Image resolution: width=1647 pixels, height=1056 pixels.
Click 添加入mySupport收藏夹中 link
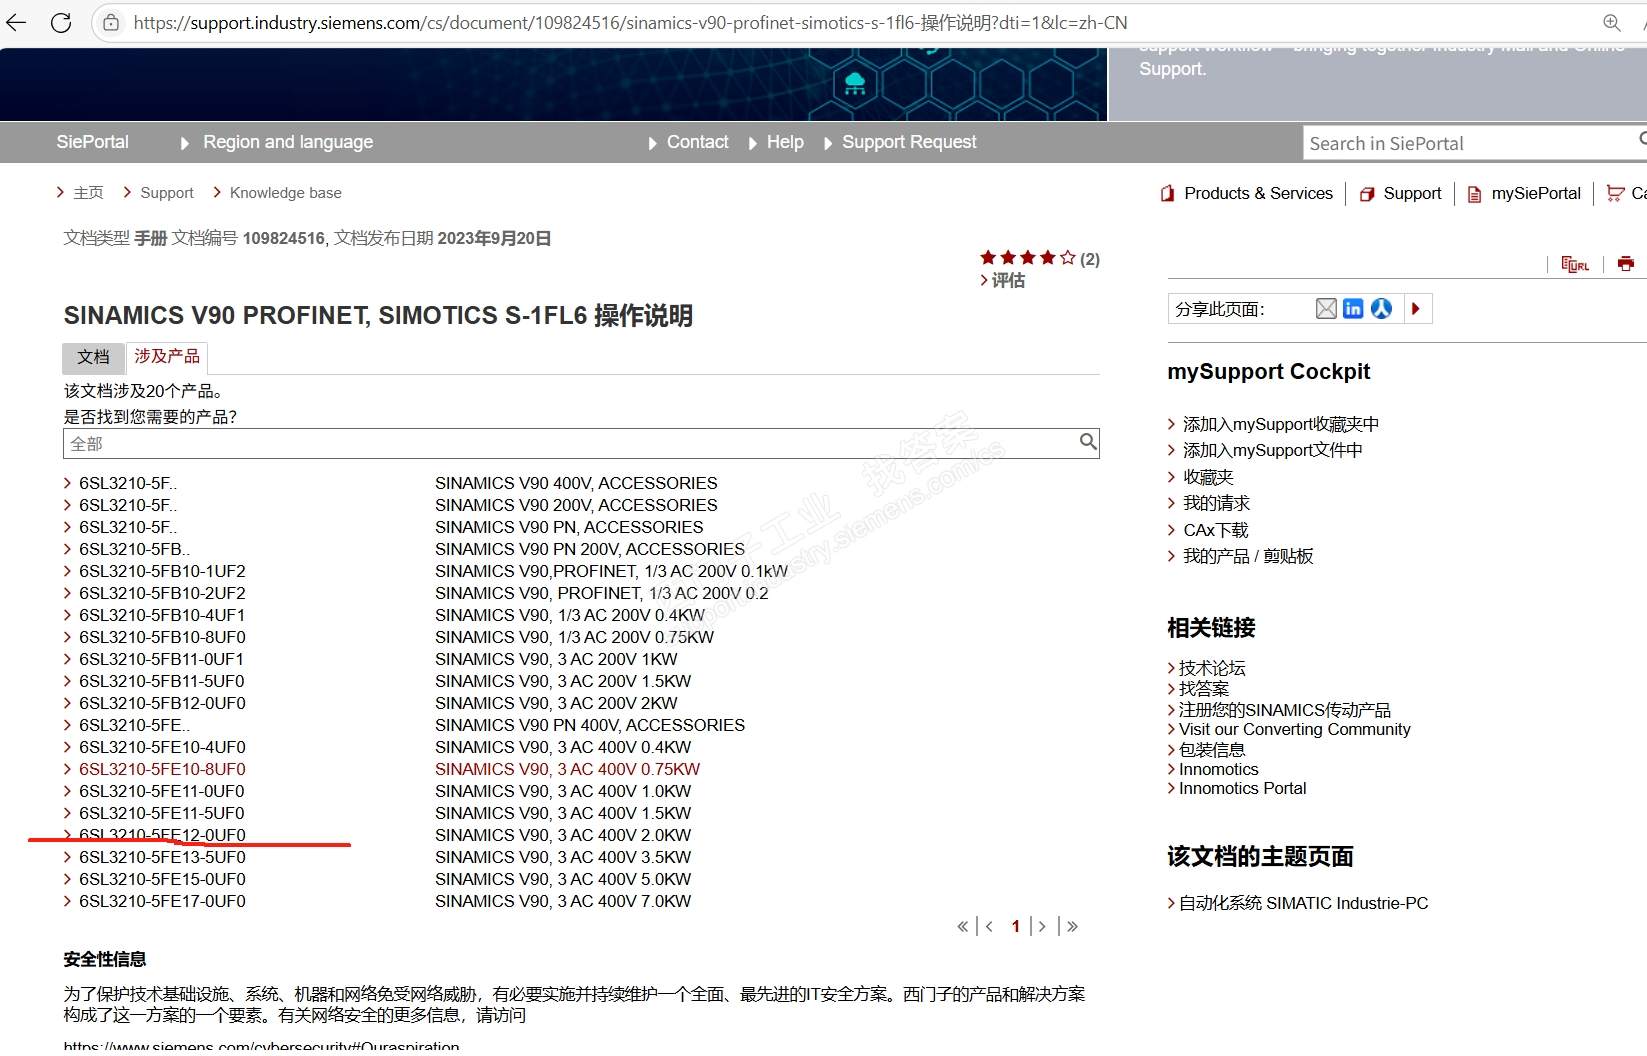(1281, 425)
